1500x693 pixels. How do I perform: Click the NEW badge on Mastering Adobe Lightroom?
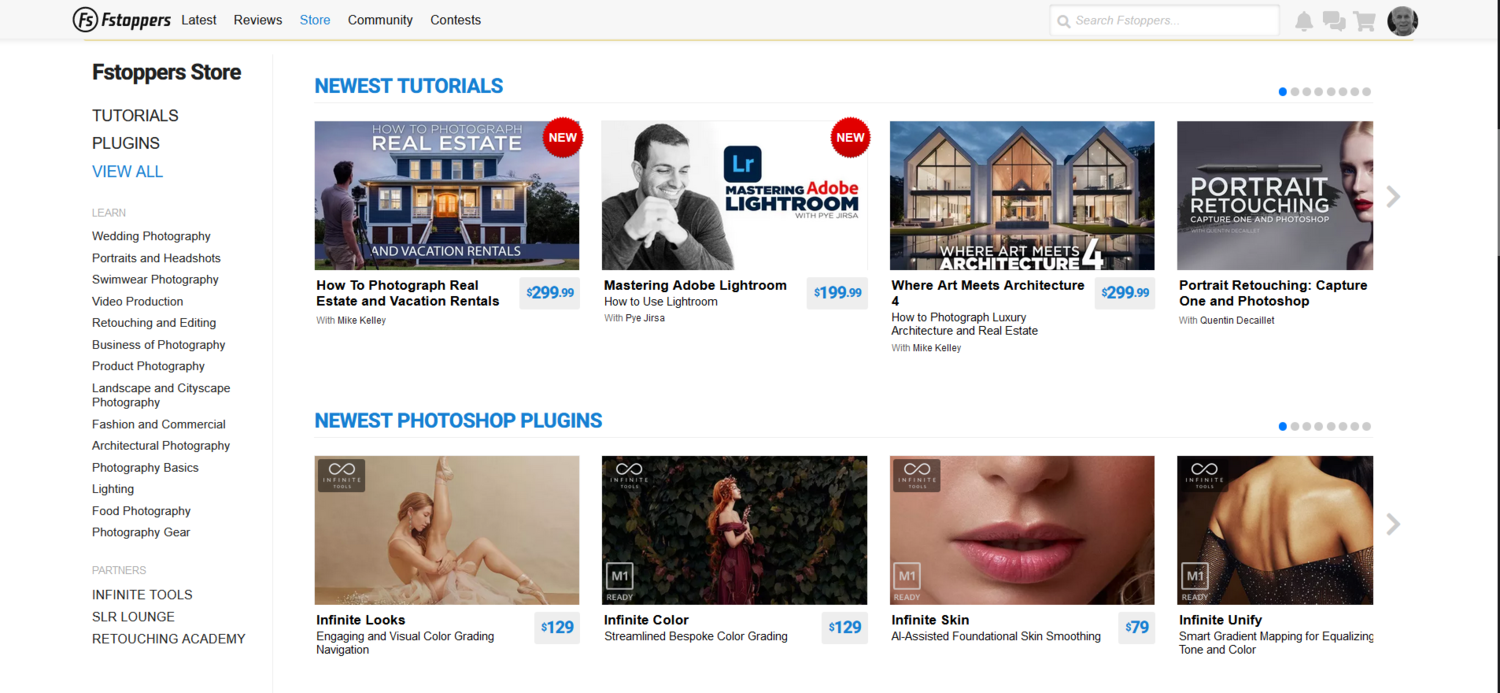tap(851, 138)
